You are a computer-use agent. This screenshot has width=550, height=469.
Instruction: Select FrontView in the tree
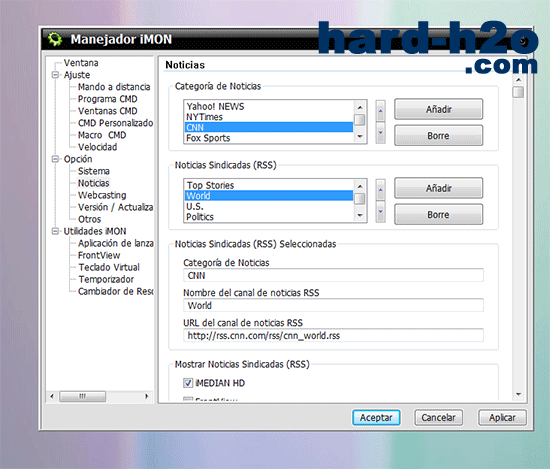pyautogui.click(x=99, y=255)
